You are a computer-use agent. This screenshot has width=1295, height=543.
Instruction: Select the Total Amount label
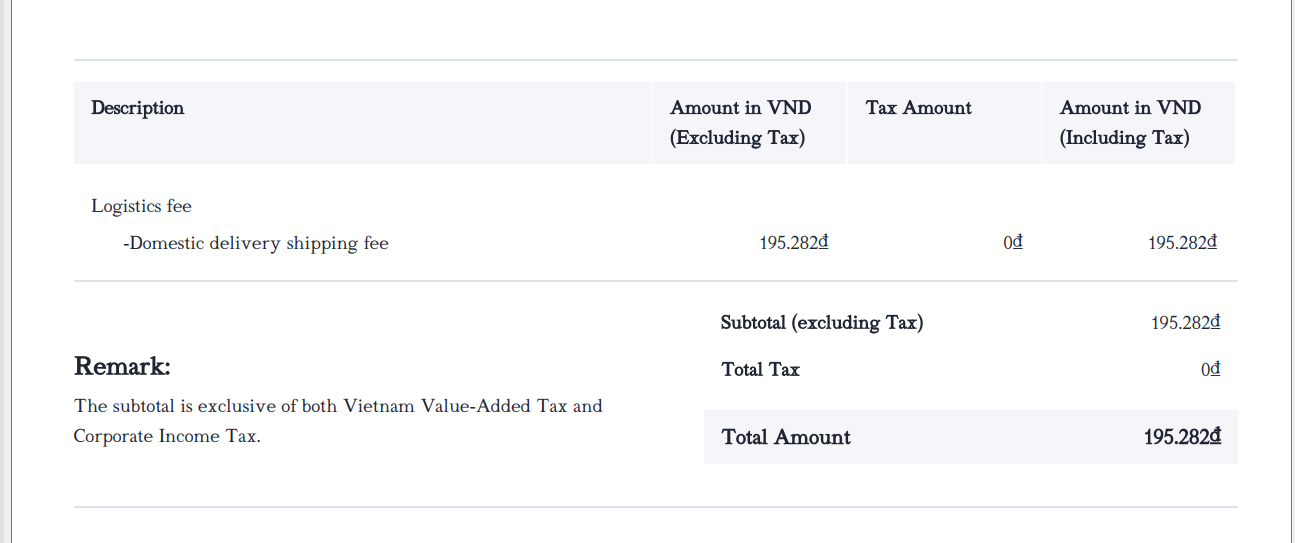point(786,437)
